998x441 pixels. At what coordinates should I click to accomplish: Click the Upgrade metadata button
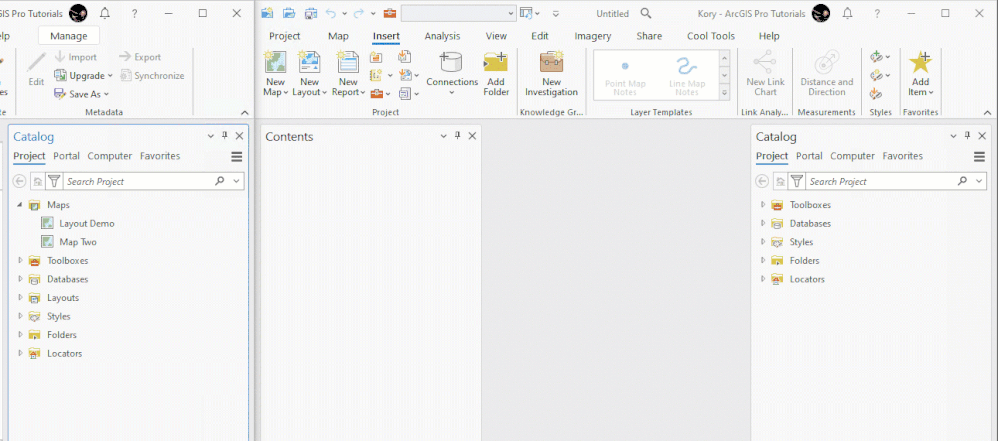(83, 76)
